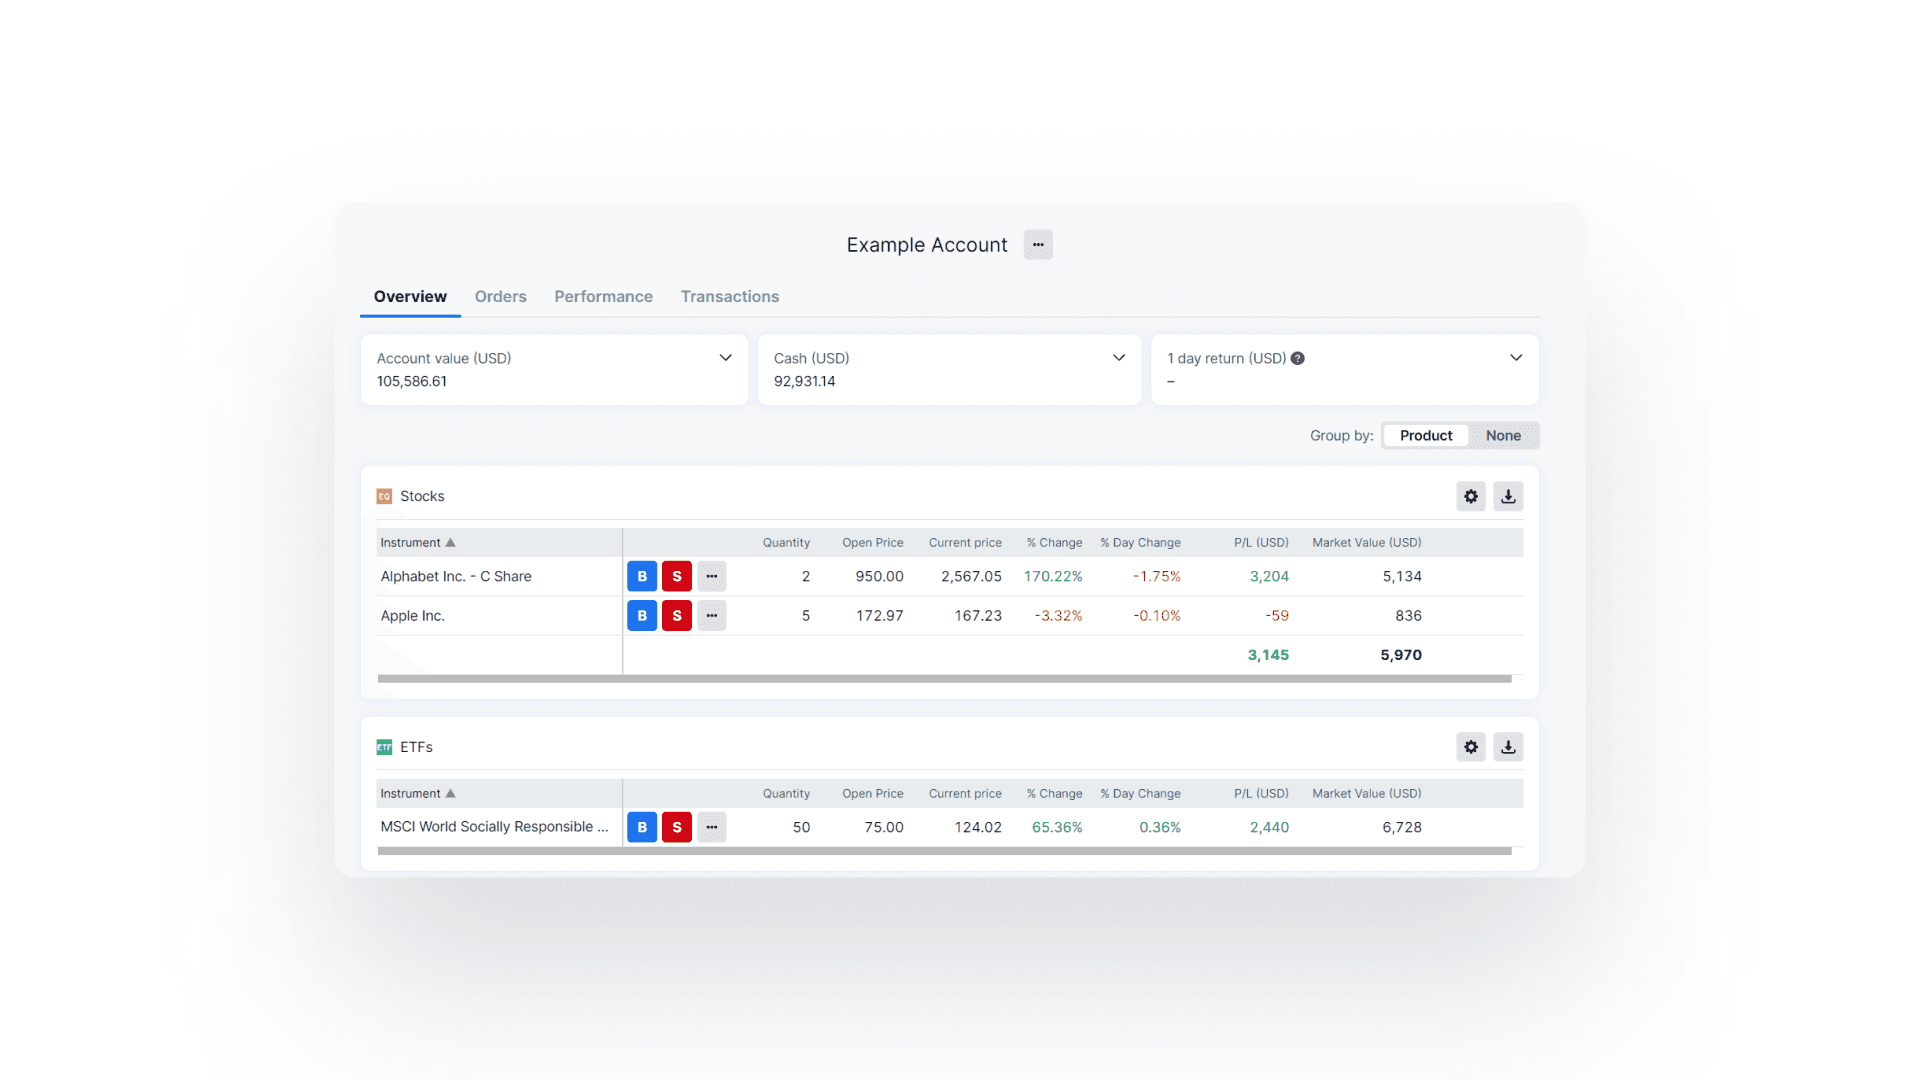Open ETFs table settings gear
Viewport: 1920px width, 1080px height.
tap(1471, 747)
